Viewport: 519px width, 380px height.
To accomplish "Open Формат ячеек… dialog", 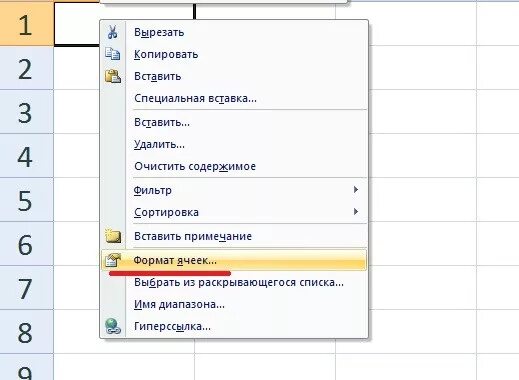I will click(234, 260).
